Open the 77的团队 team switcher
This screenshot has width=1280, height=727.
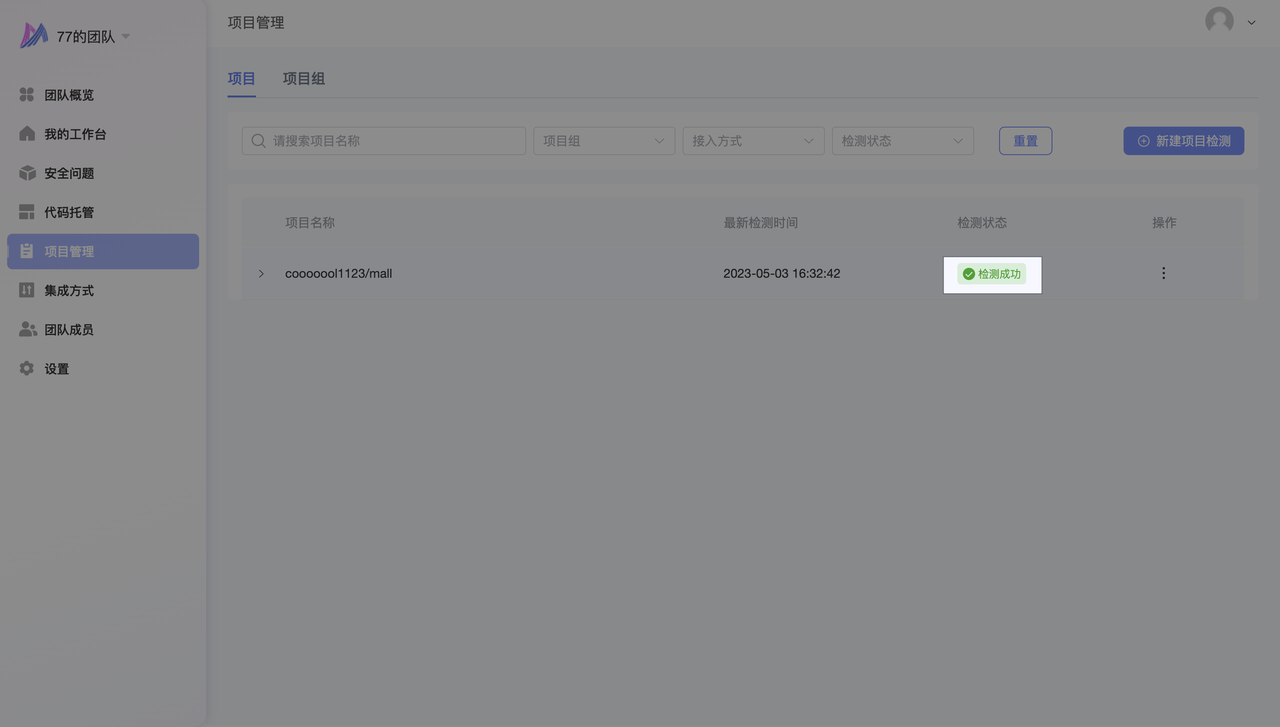93,37
